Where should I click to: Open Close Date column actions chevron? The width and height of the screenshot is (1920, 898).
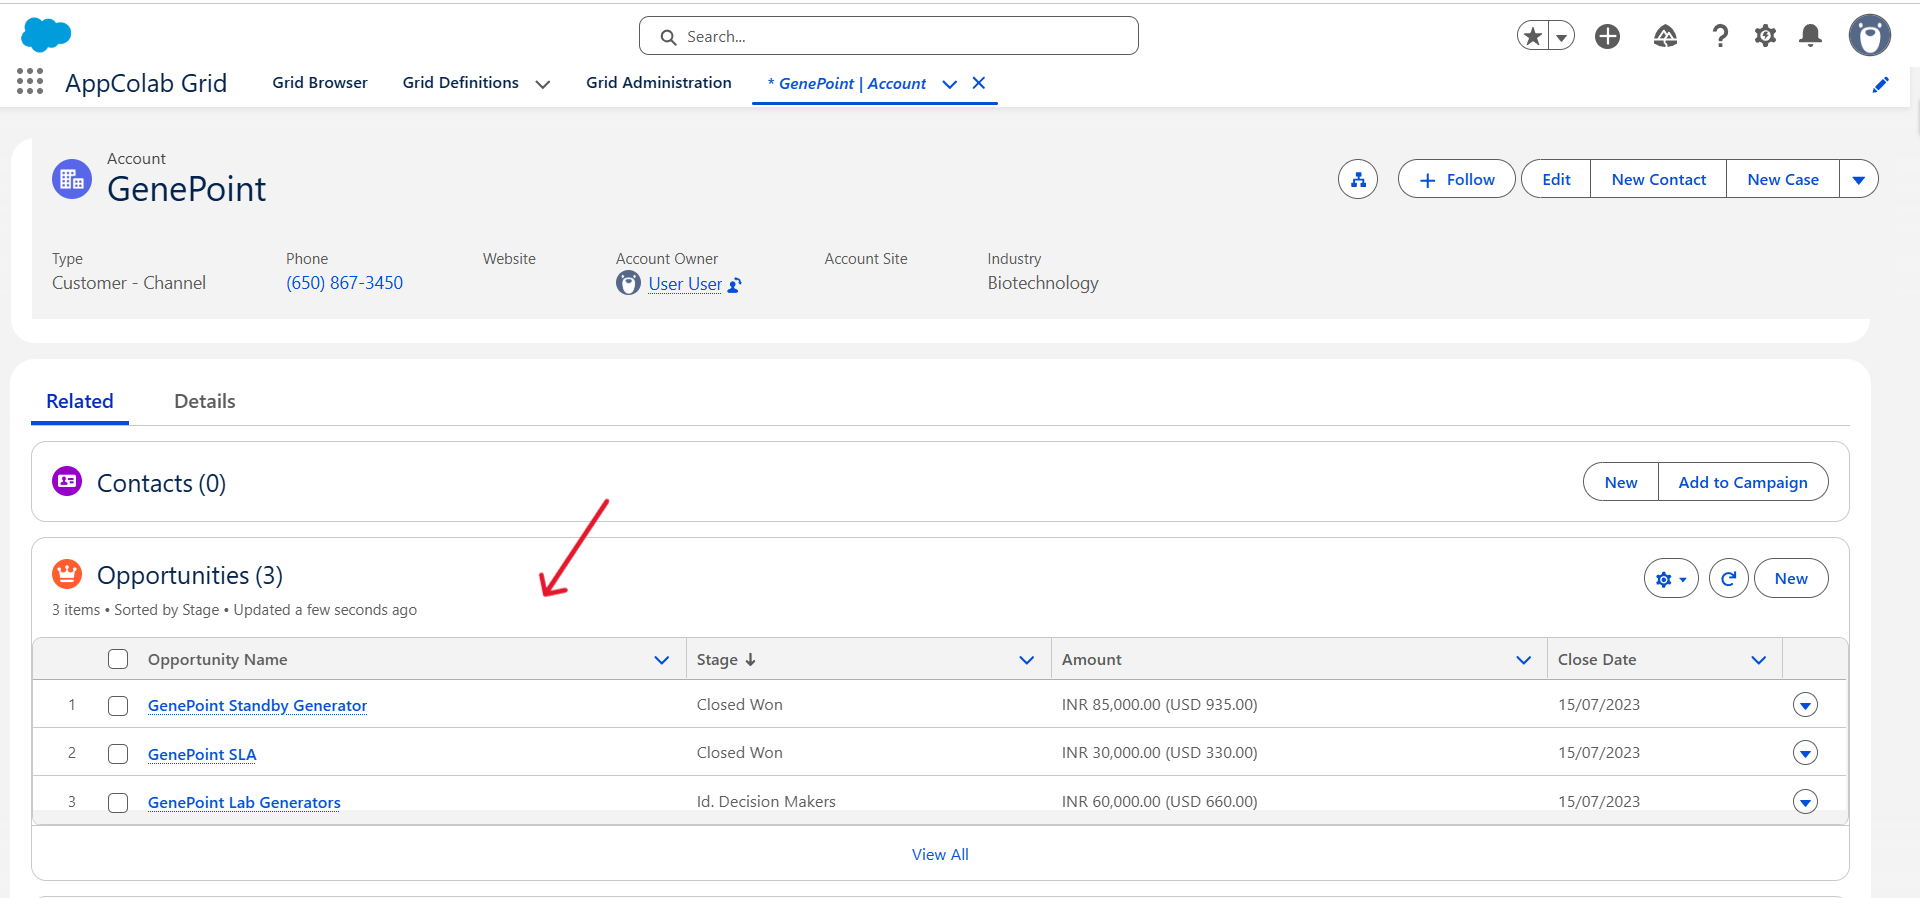tap(1759, 660)
